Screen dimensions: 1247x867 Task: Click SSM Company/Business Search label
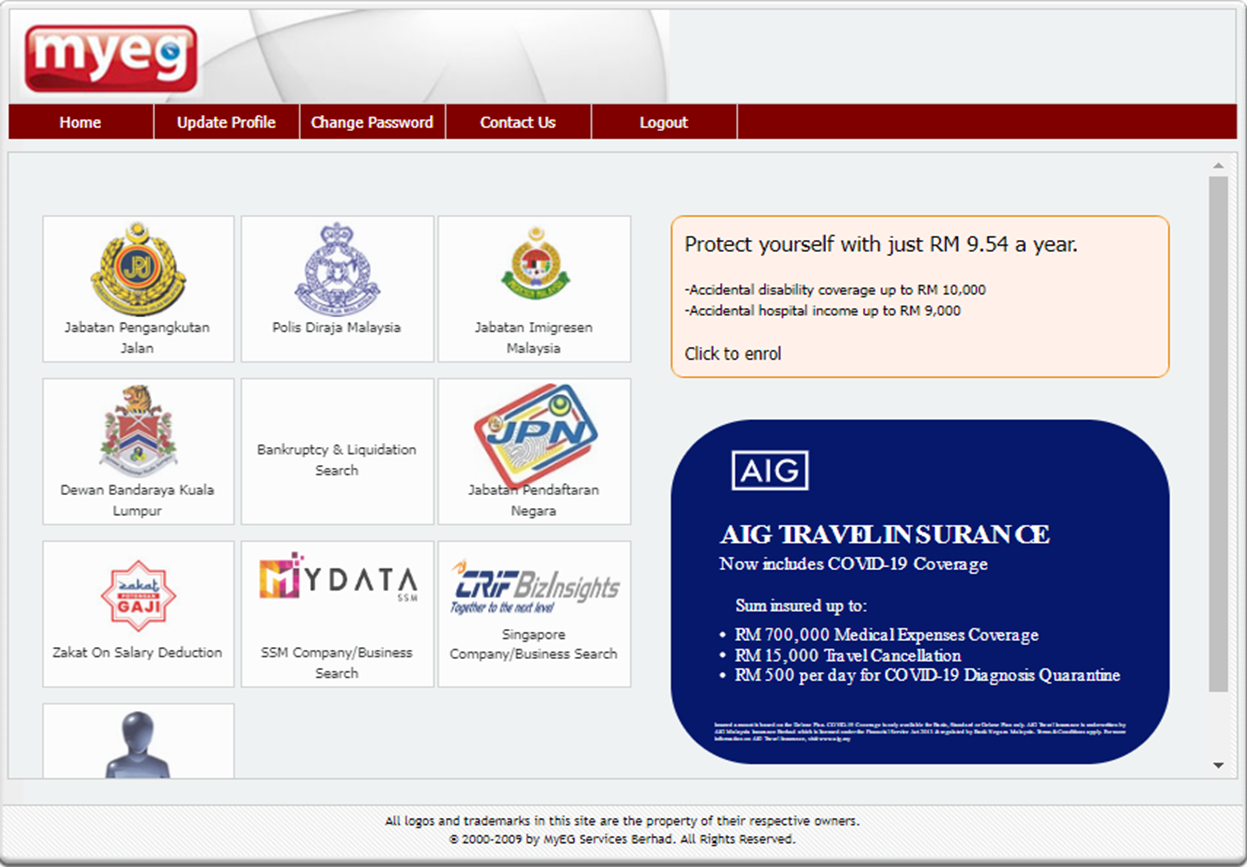pyautogui.click(x=337, y=662)
